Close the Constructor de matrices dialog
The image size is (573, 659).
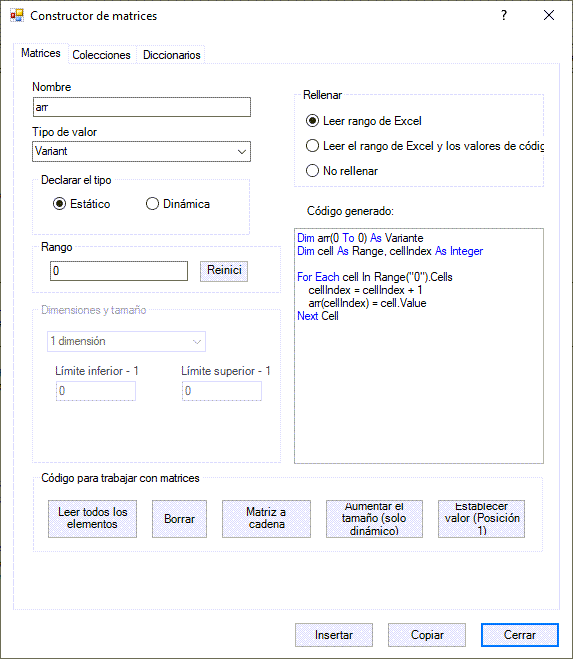549,16
